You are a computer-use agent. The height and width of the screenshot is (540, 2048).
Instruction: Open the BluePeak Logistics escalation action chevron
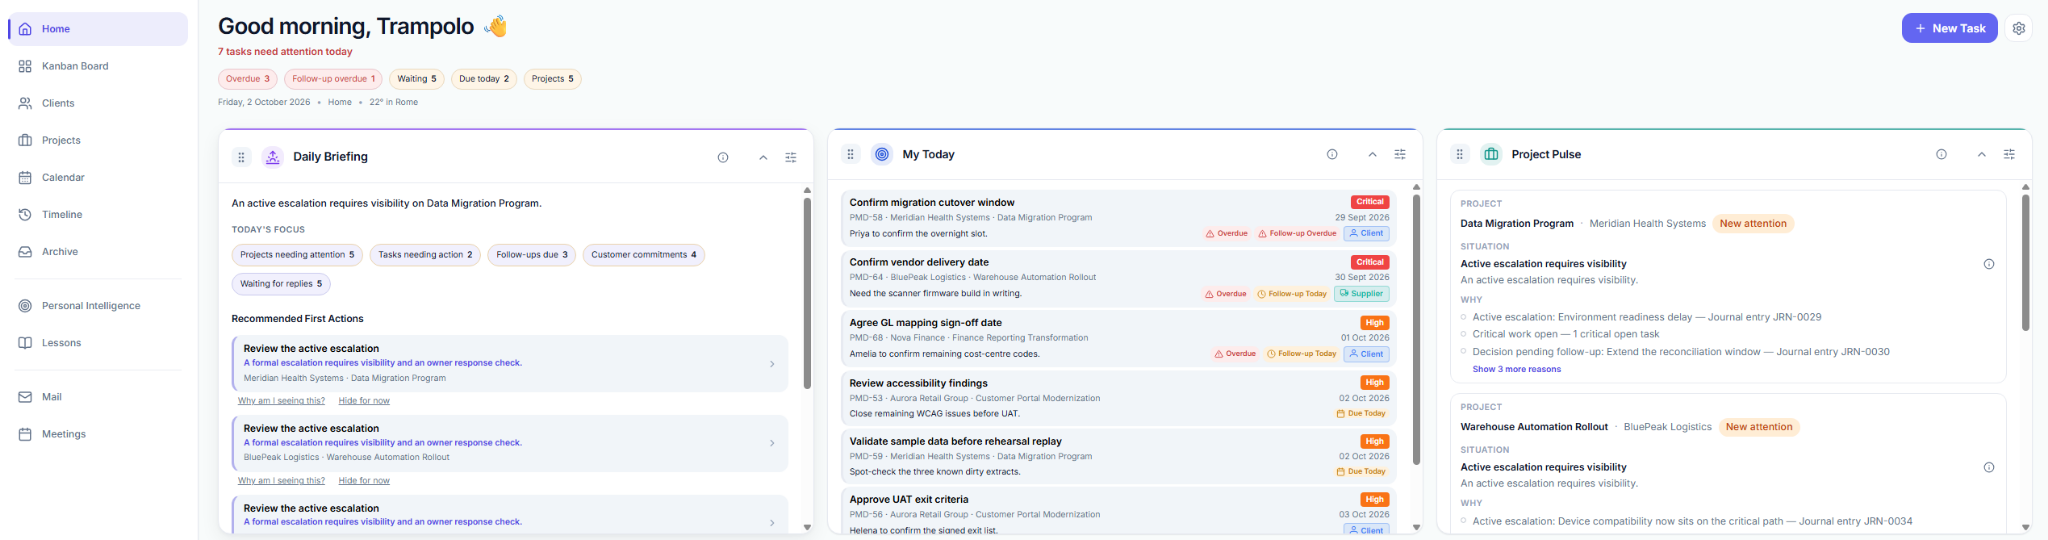pos(772,443)
